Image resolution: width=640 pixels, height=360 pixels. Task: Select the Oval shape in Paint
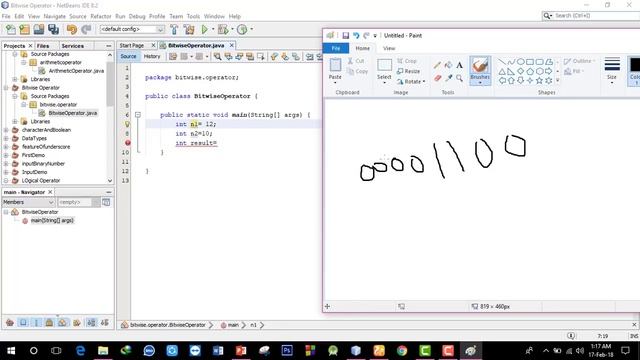point(521,62)
